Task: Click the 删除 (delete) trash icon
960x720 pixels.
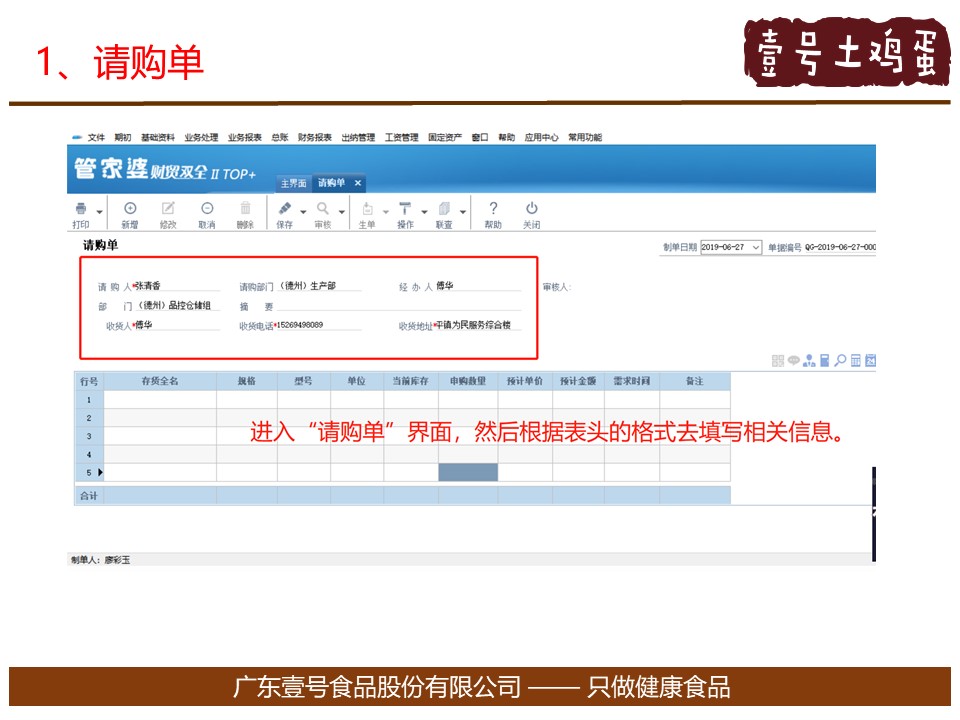Action: 245,209
